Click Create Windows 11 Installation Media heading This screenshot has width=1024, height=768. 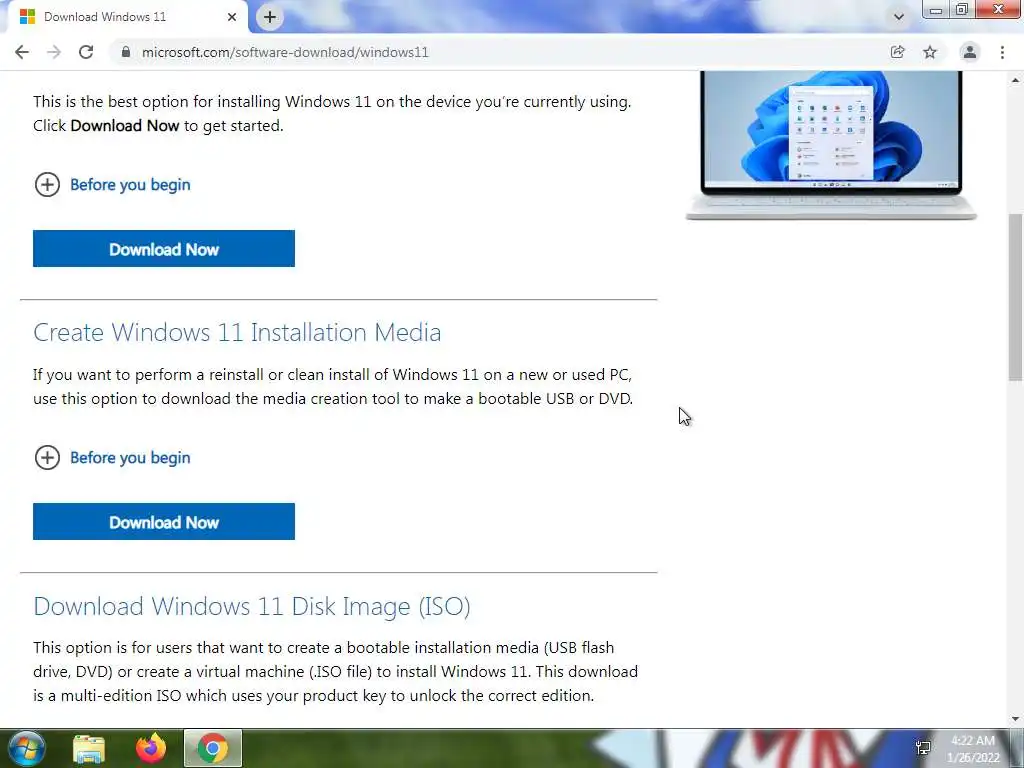point(237,332)
